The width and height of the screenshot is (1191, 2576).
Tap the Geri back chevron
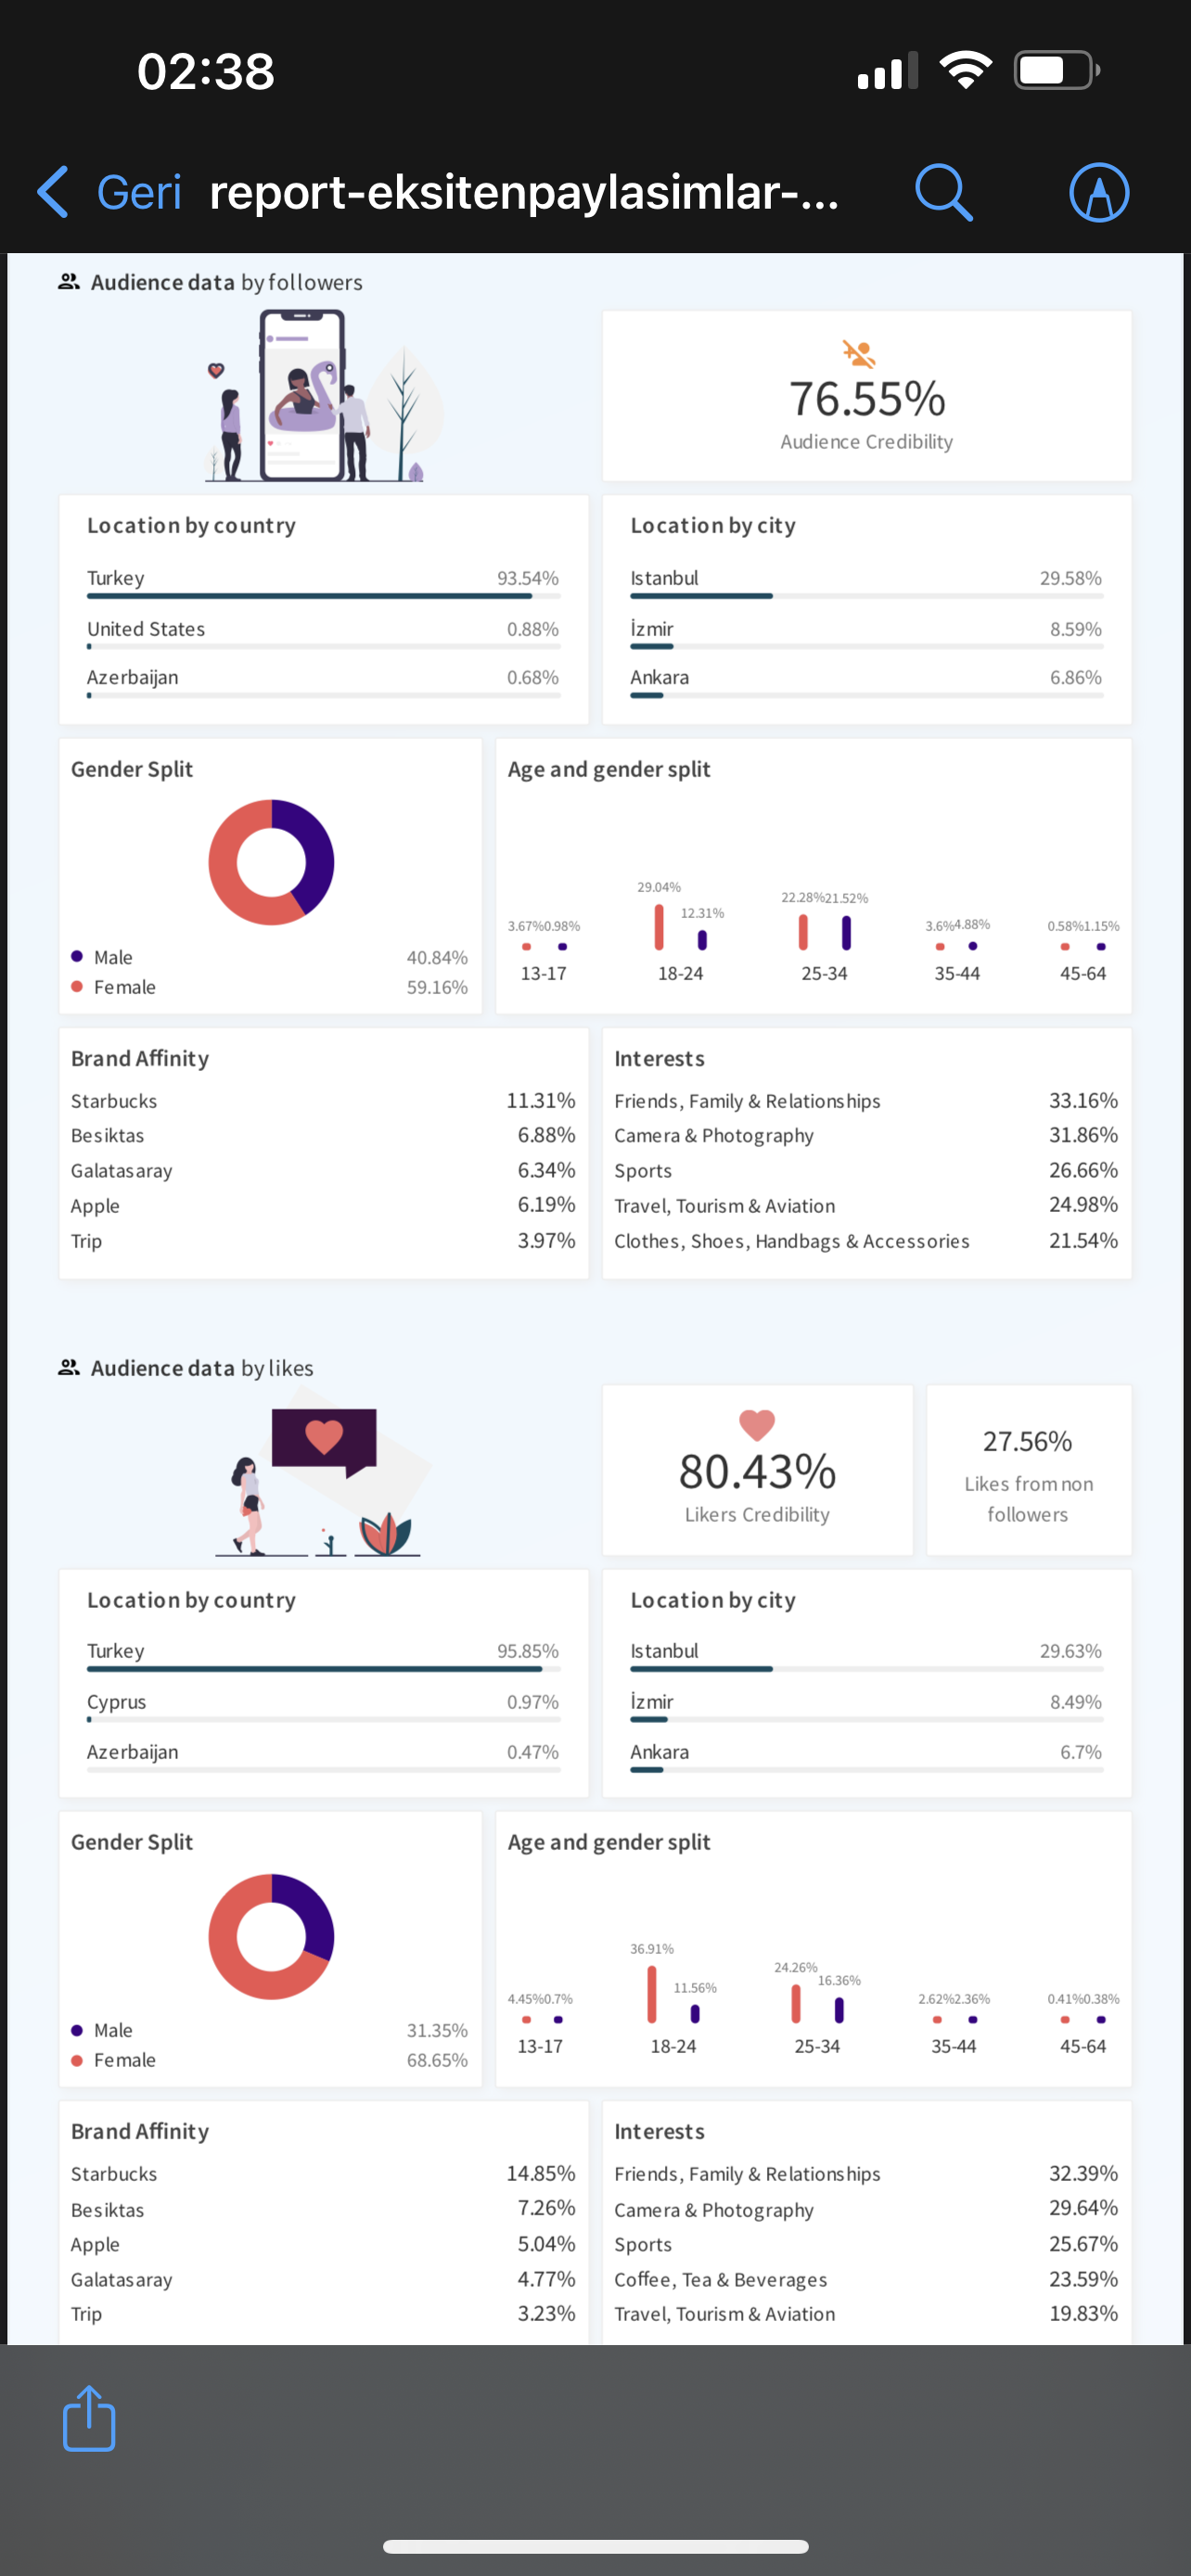click(53, 191)
